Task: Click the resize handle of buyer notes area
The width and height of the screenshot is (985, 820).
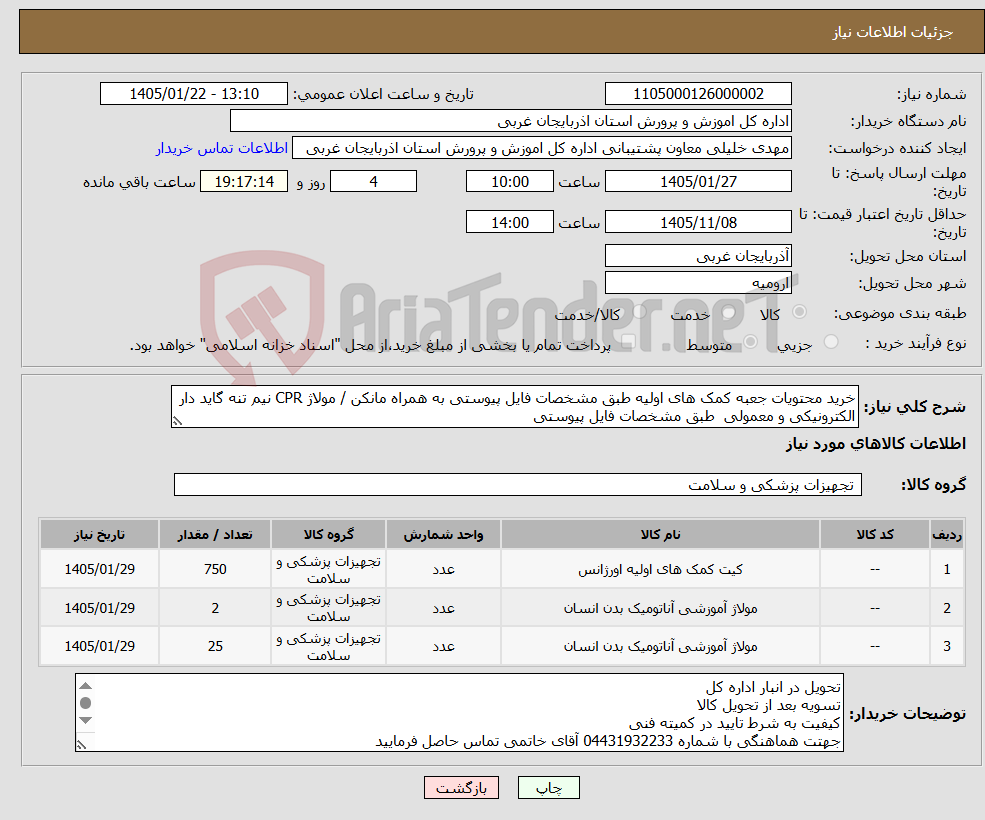Action: tap(81, 745)
